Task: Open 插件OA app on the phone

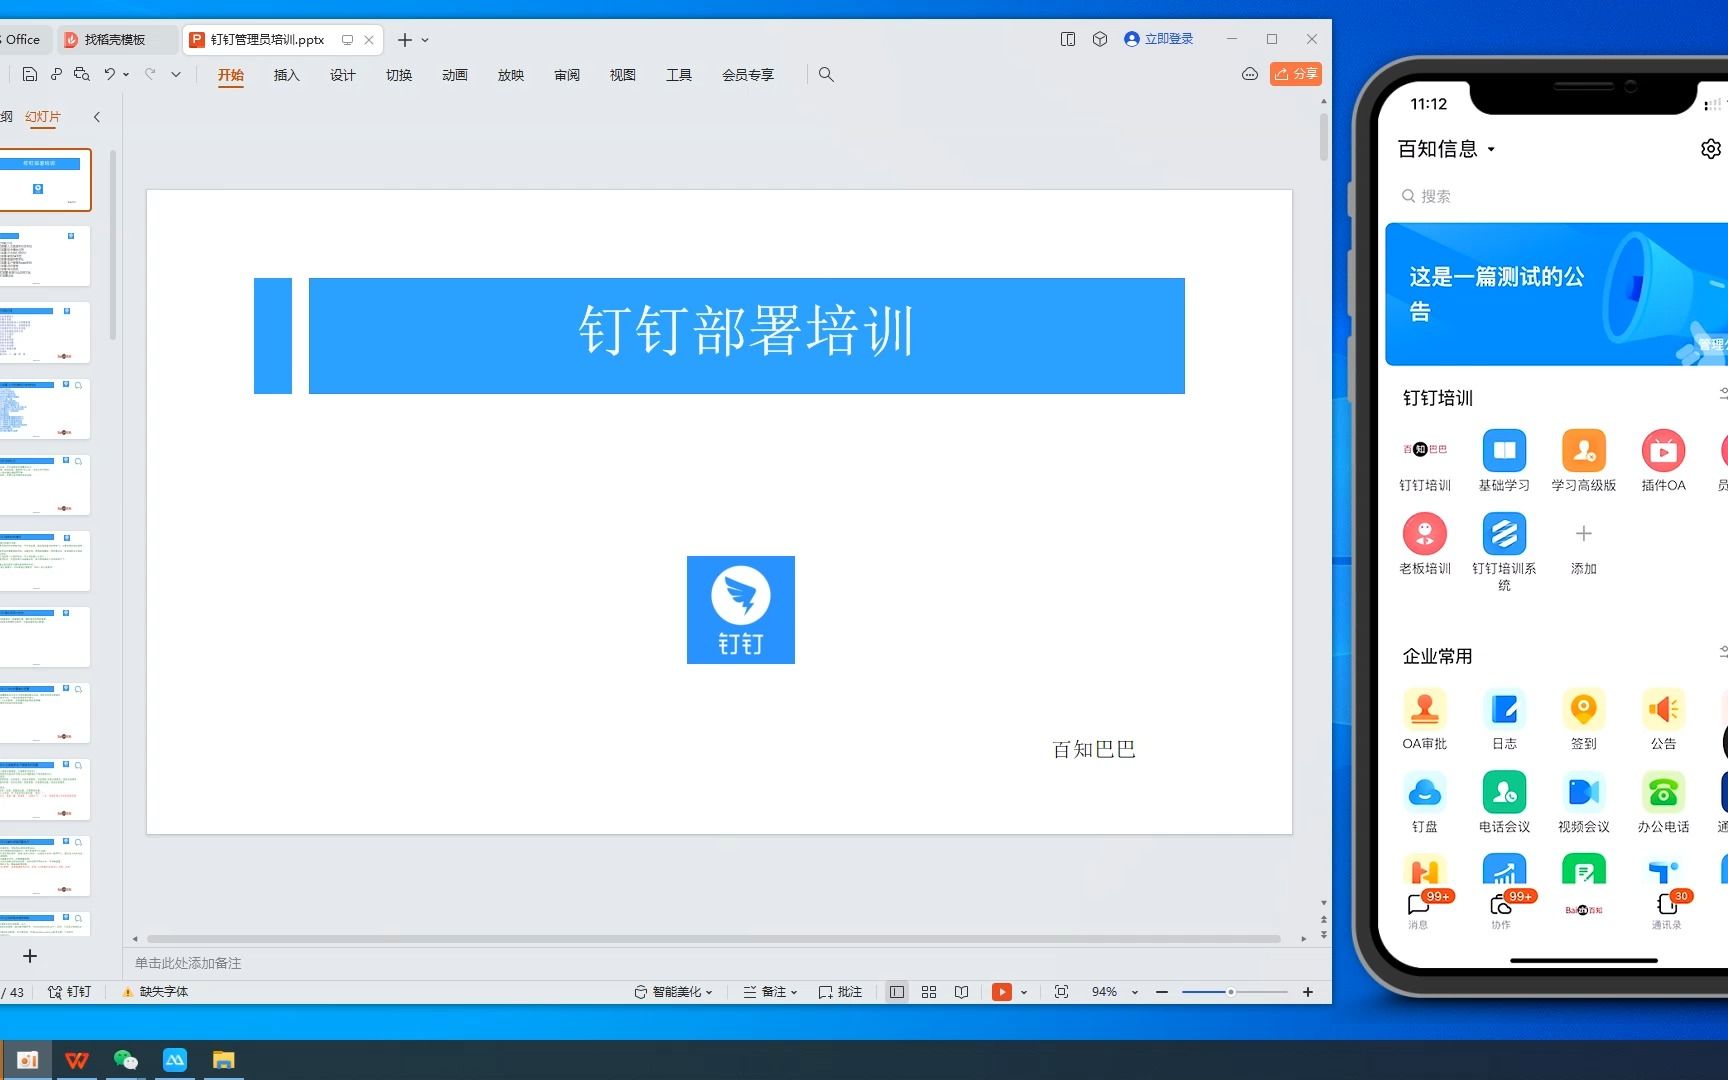Action: pyautogui.click(x=1663, y=461)
